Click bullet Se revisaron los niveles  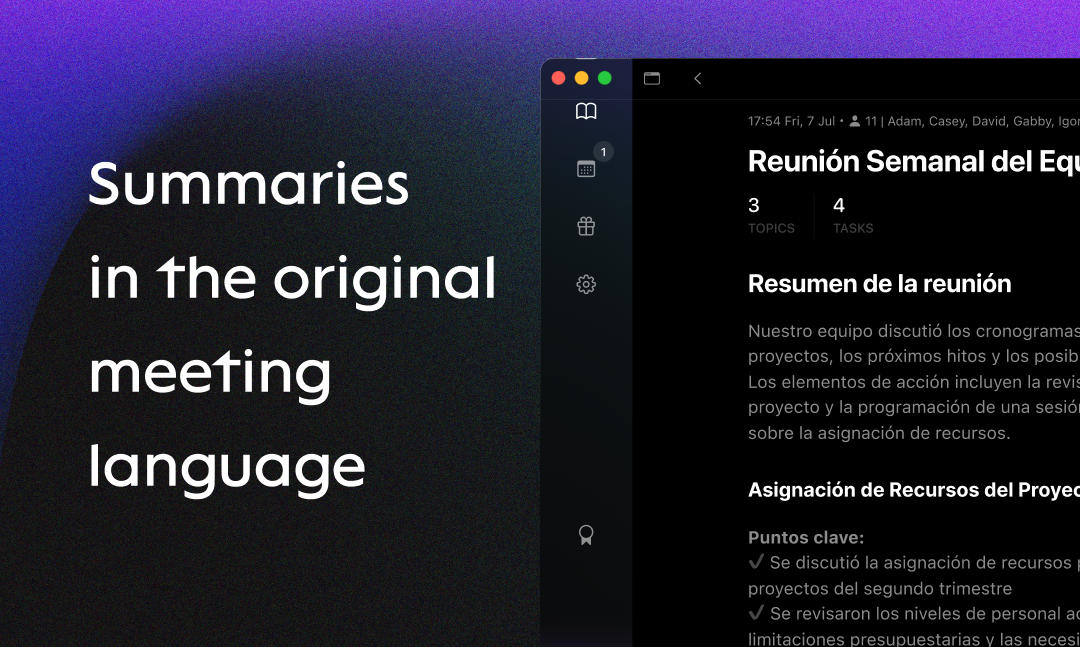coord(914,626)
